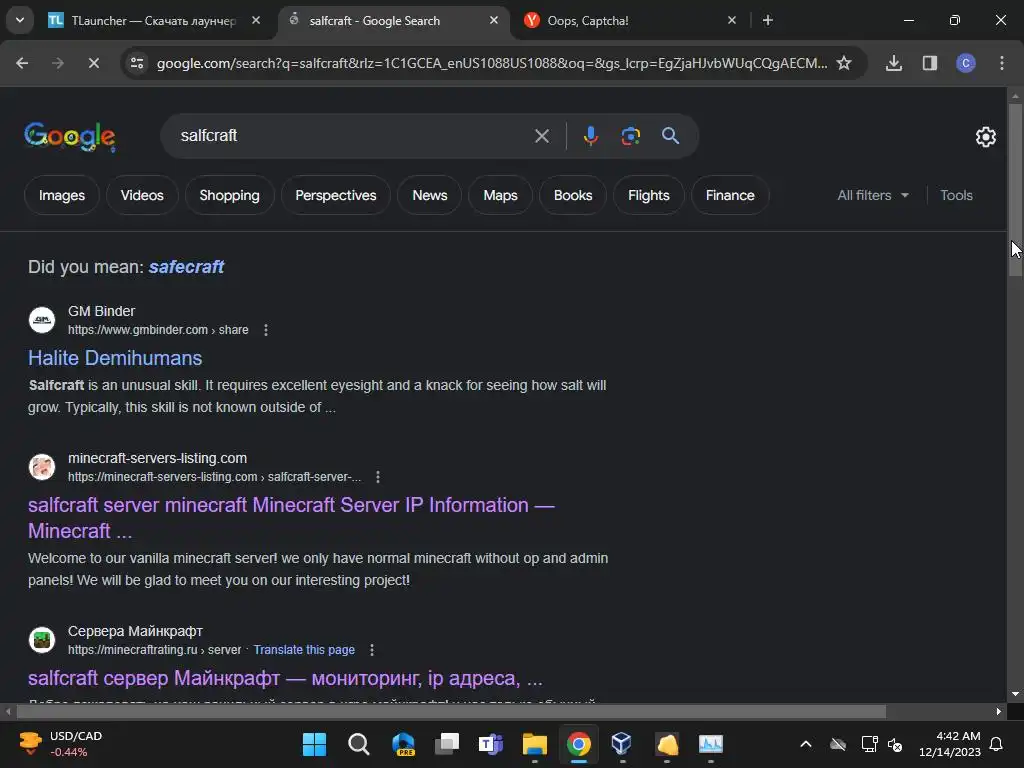Click the Google logo
Viewport: 1024px width, 768px height.
[x=70, y=136]
